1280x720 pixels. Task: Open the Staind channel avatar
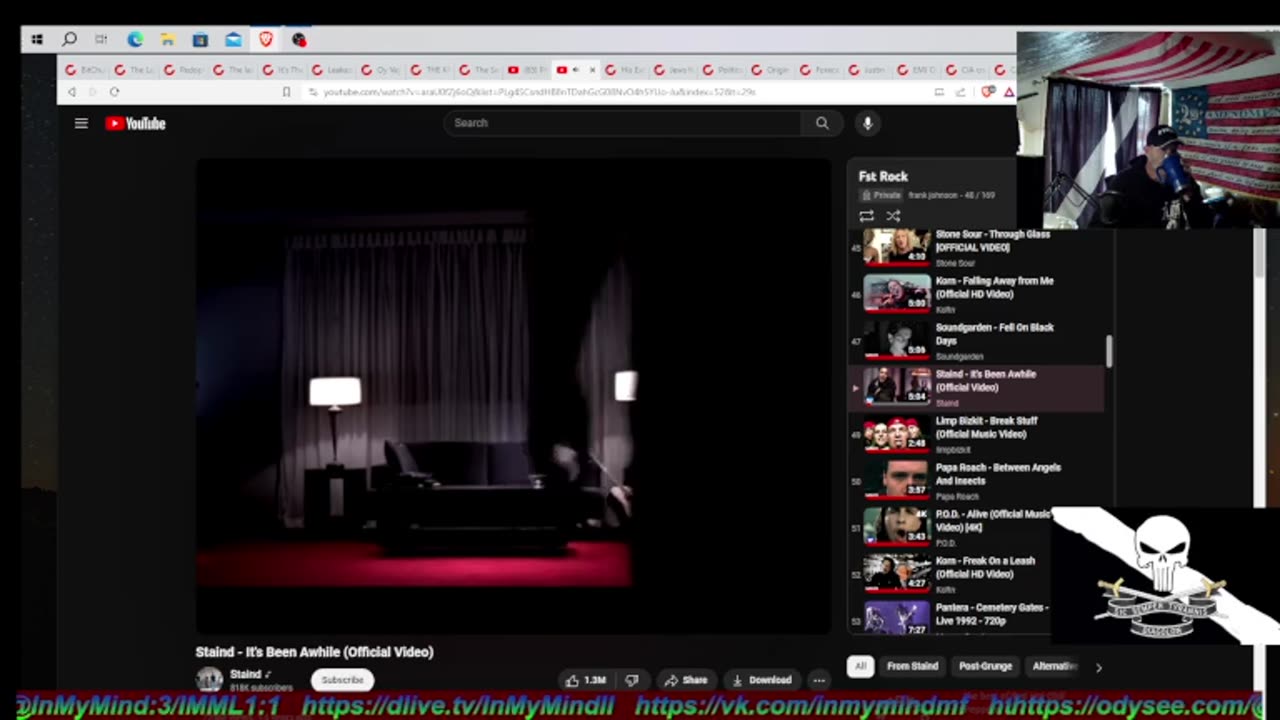click(209, 680)
